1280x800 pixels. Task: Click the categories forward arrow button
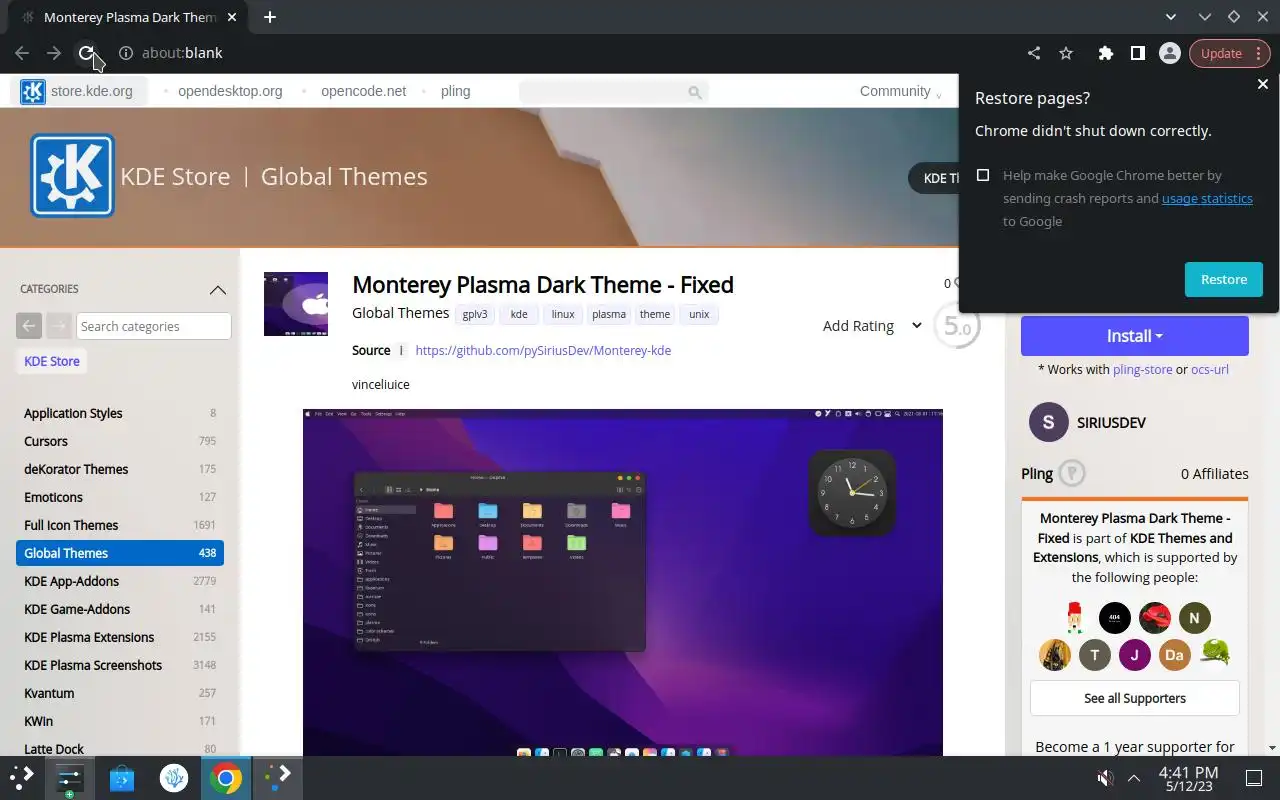click(x=59, y=326)
